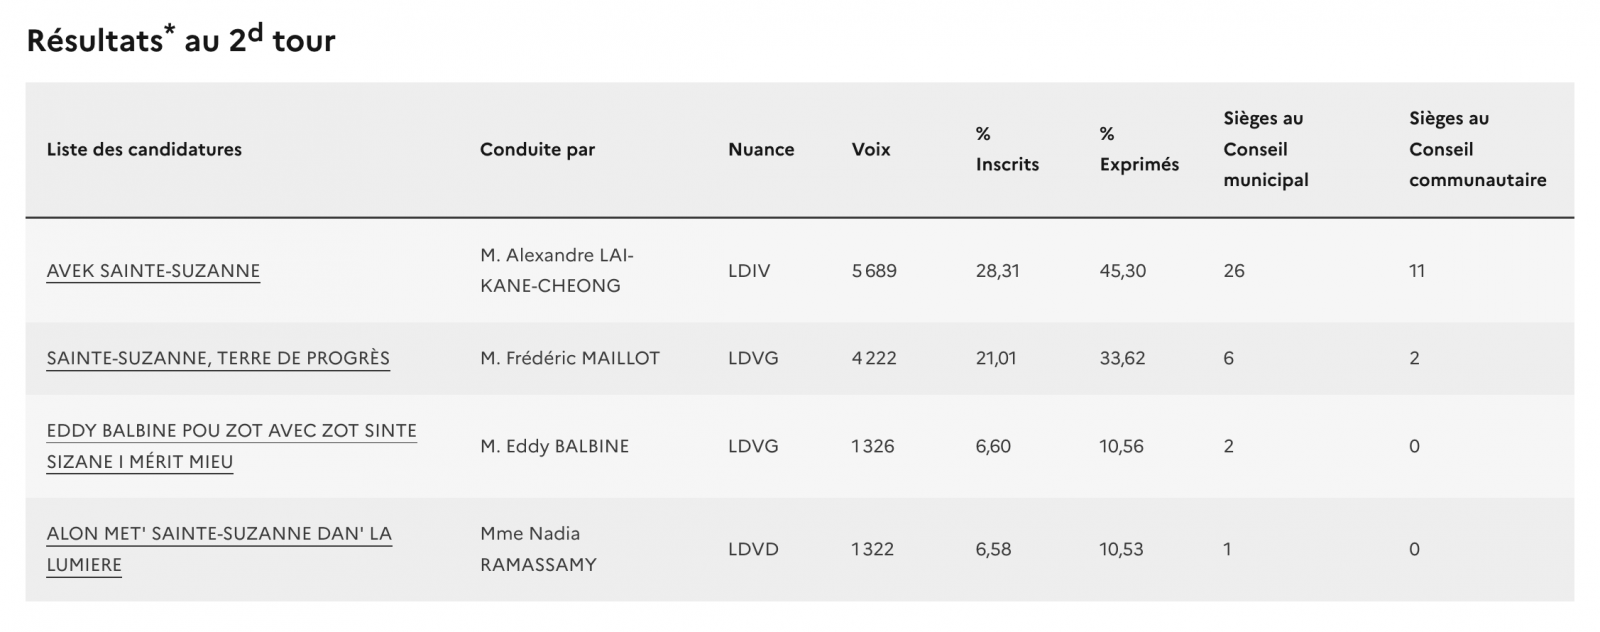Click the 'Résultats au 2d tour' heading
1600x632 pixels.
coord(181,40)
